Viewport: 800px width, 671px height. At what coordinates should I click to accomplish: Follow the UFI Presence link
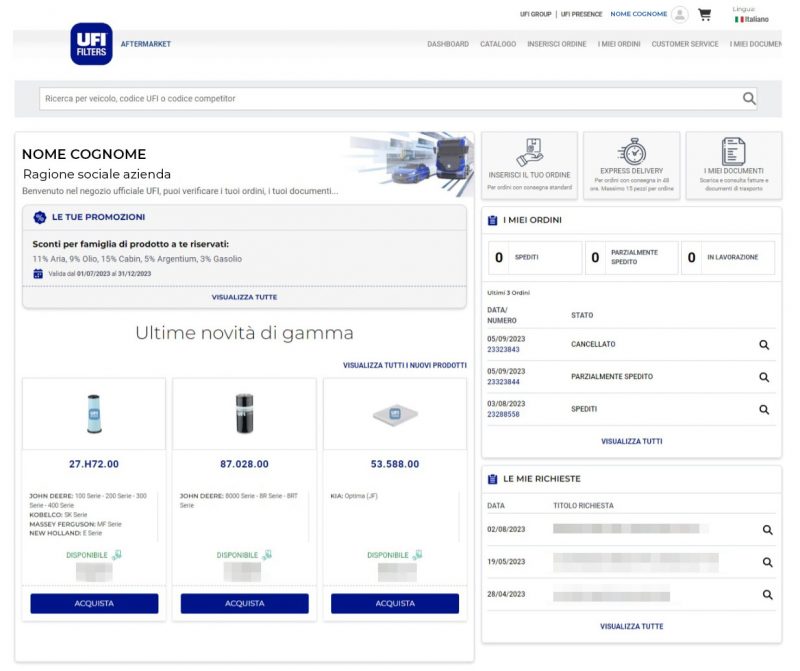coord(581,14)
